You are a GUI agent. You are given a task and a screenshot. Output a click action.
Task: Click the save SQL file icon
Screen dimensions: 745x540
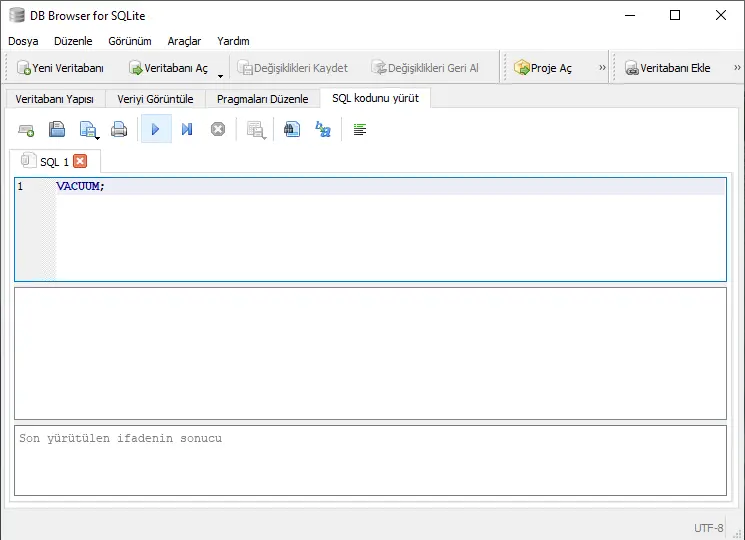(88, 129)
